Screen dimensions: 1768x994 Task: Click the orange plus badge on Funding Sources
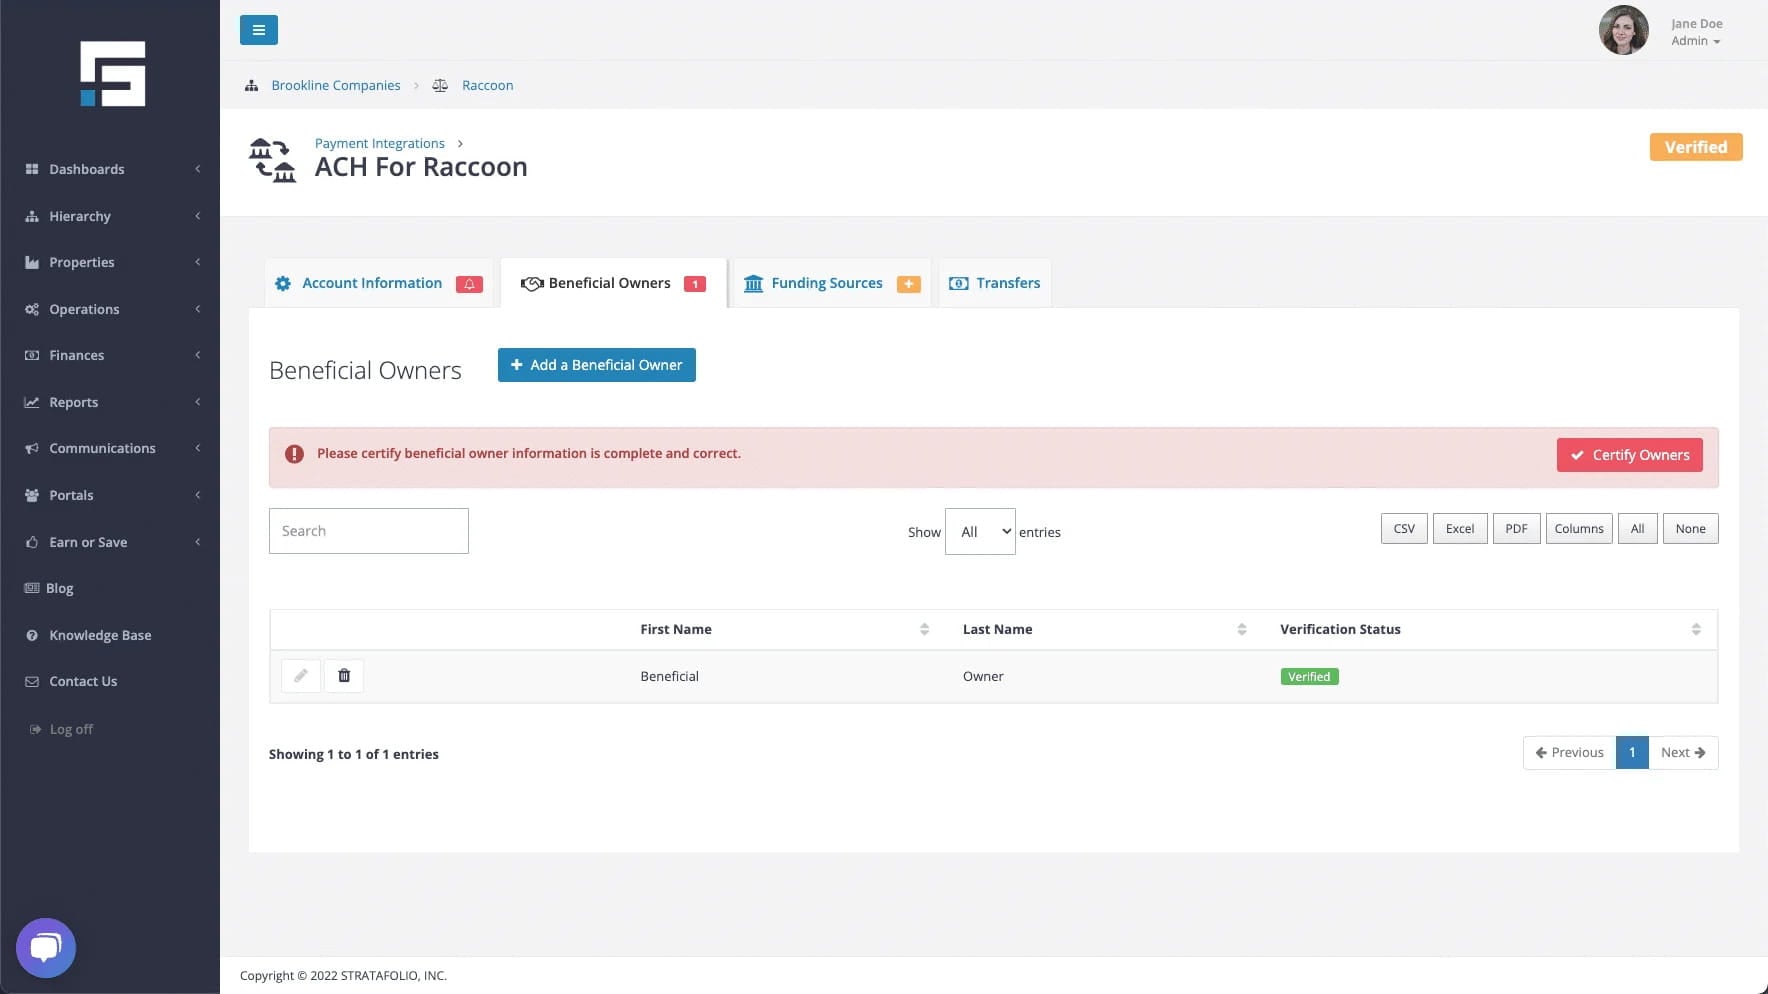(908, 284)
